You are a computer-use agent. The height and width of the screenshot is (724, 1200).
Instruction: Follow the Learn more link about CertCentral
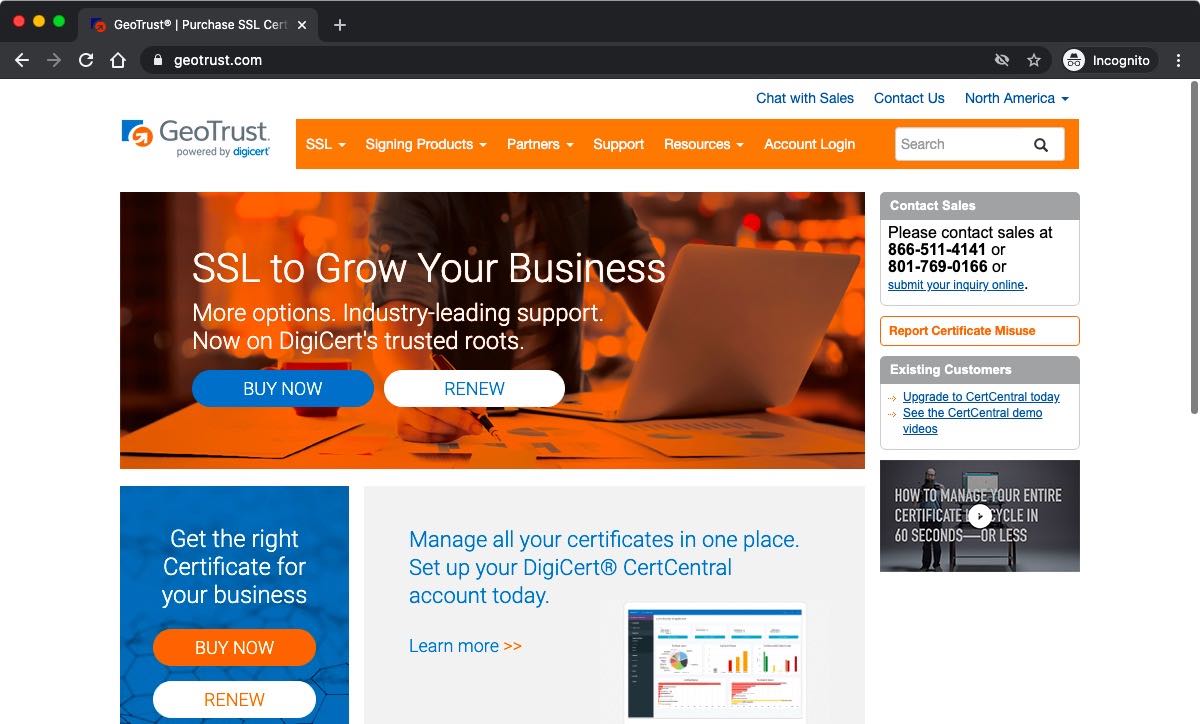click(x=455, y=645)
